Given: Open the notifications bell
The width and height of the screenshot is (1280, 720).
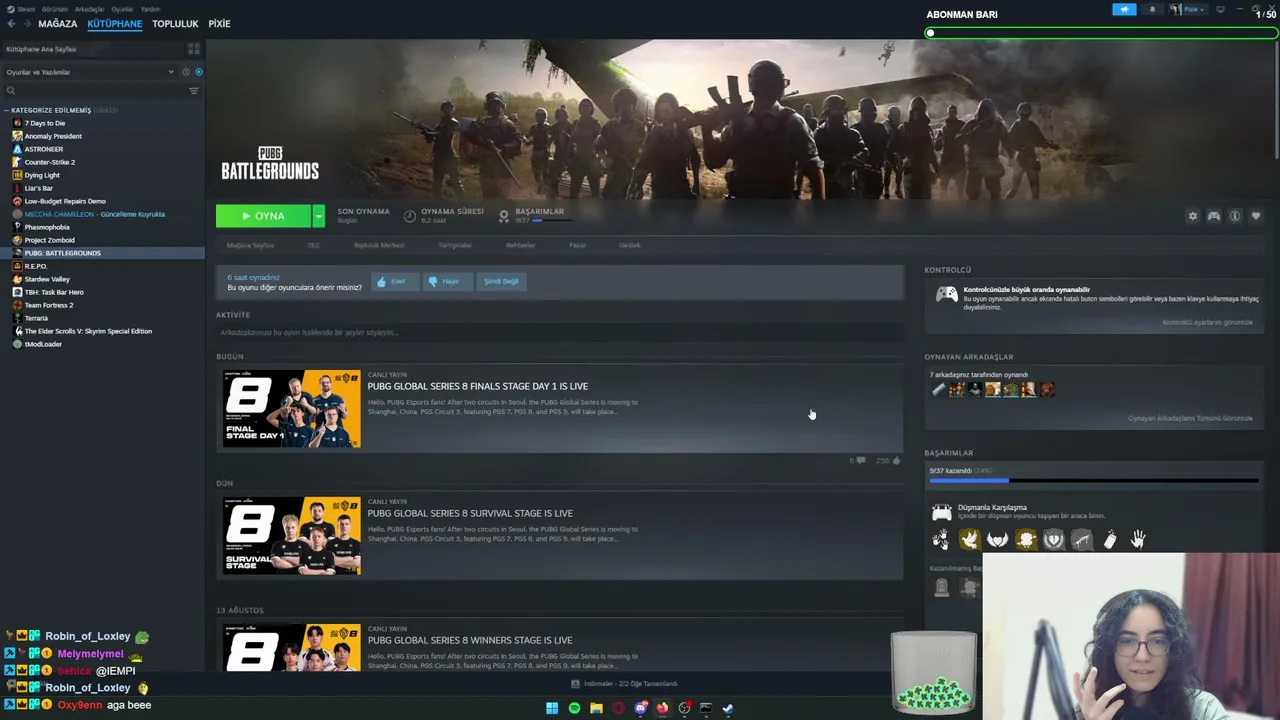Looking at the screenshot, I should pos(1152,10).
